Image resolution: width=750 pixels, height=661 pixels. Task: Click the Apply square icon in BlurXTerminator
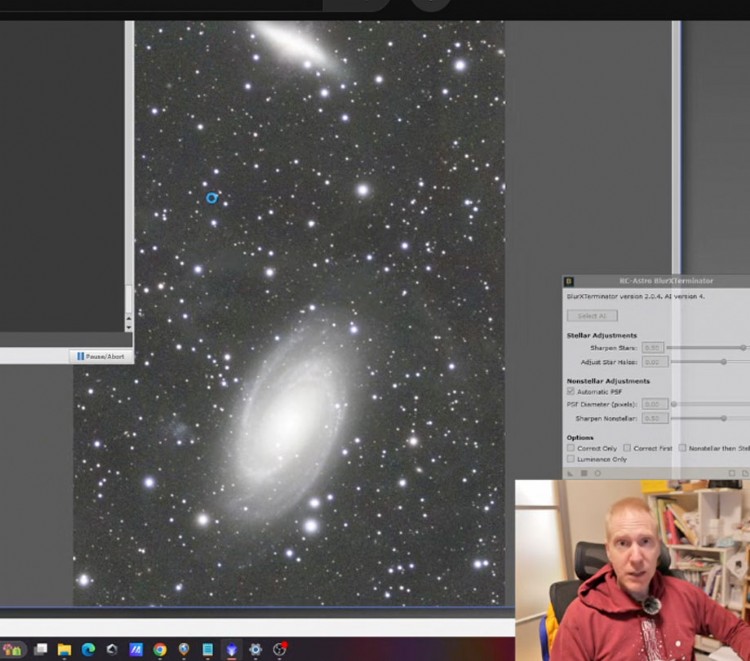pyautogui.click(x=584, y=473)
